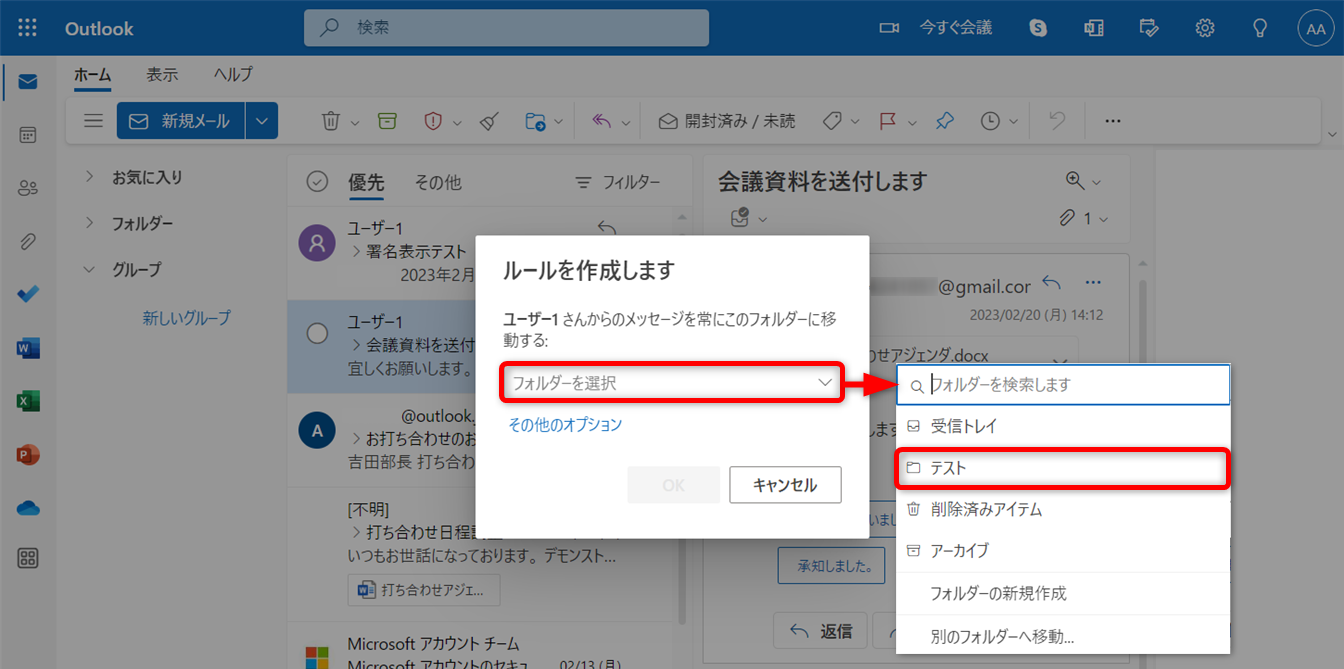
Task: Open the Calendar icon in left sidebar
Action: pyautogui.click(x=28, y=135)
